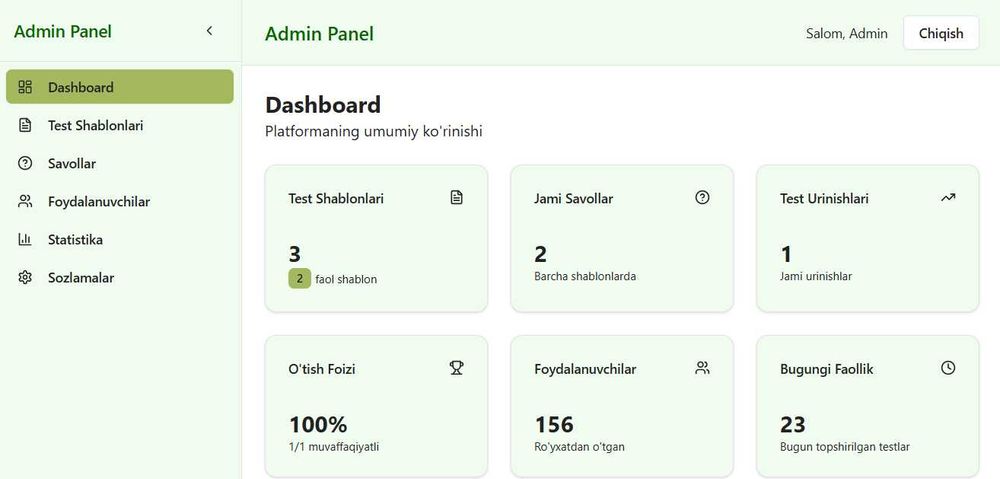Screen dimensions: 1000x479
Task: Open Sozlamalar from the sidebar
Action: [80, 278]
